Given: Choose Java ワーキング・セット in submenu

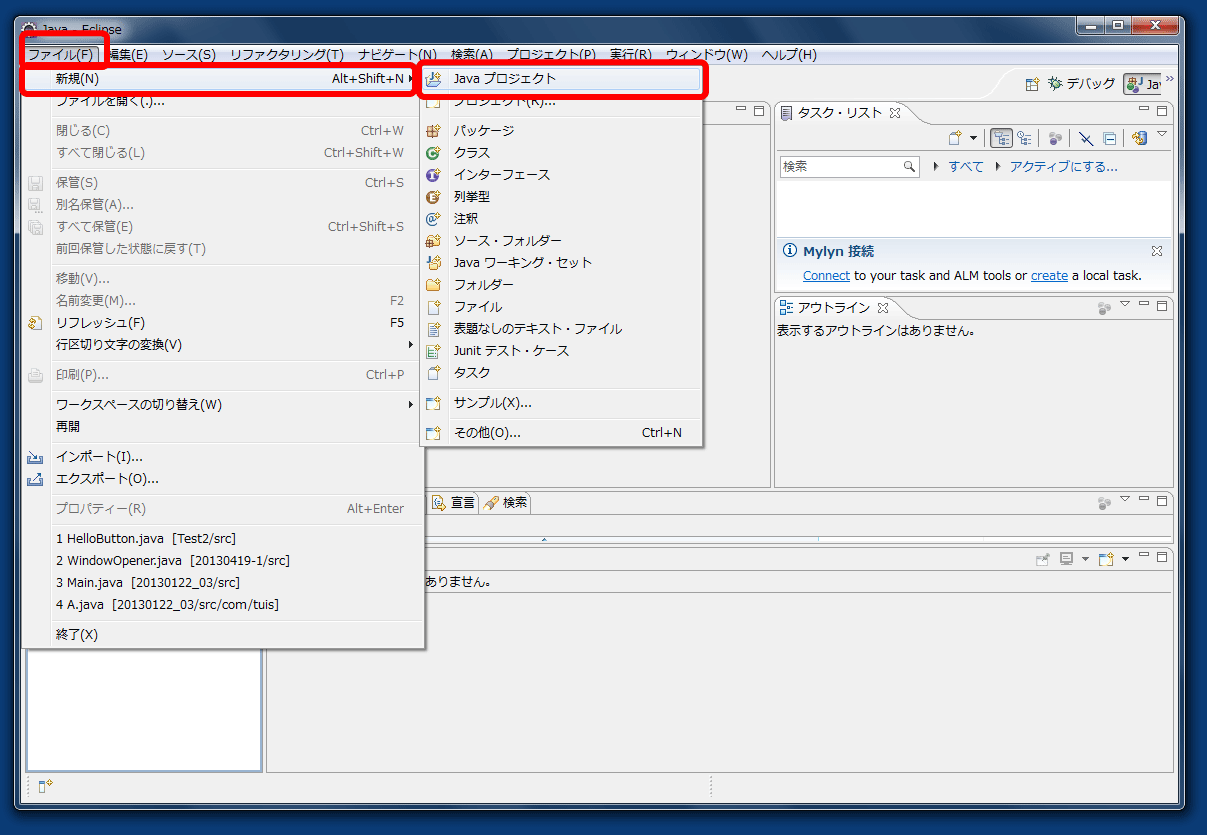Looking at the screenshot, I should [x=561, y=263].
